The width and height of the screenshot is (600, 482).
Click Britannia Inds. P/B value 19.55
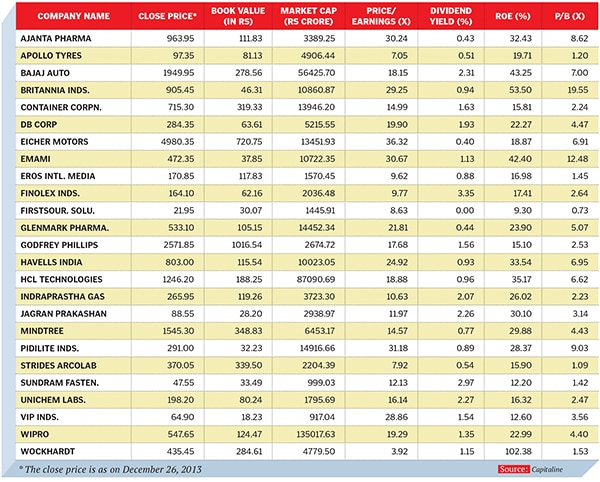577,89
